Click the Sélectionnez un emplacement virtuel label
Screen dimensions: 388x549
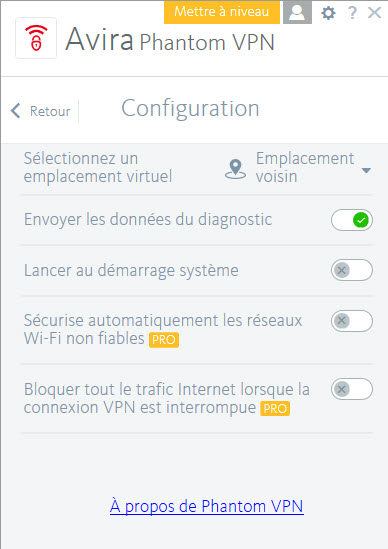(98, 167)
